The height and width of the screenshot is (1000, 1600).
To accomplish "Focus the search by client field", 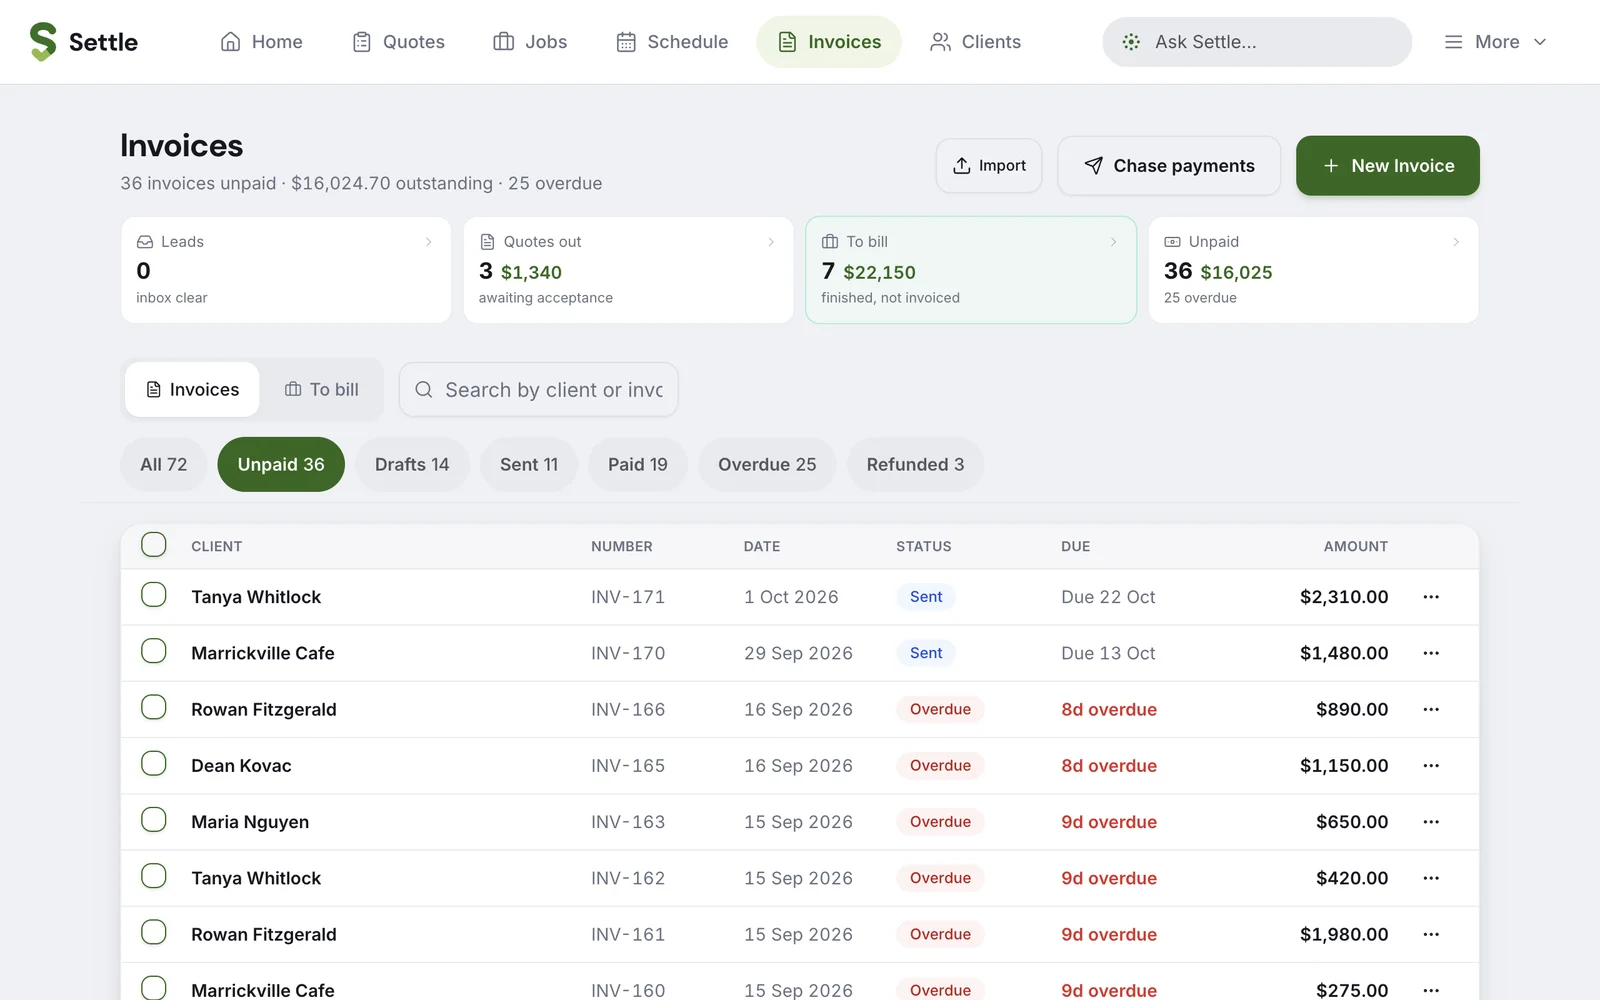I will coord(538,390).
